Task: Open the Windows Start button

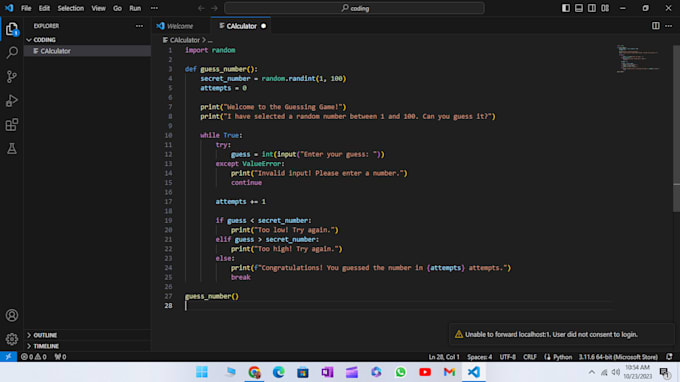Action: click(202, 372)
